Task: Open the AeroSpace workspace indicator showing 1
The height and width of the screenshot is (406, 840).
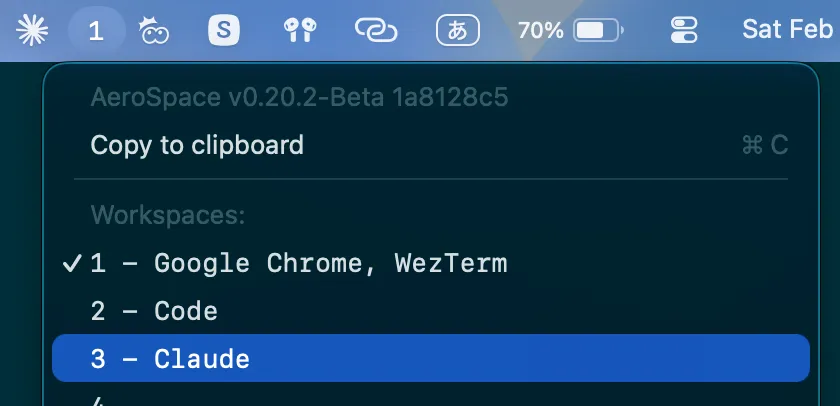Action: [x=96, y=31]
